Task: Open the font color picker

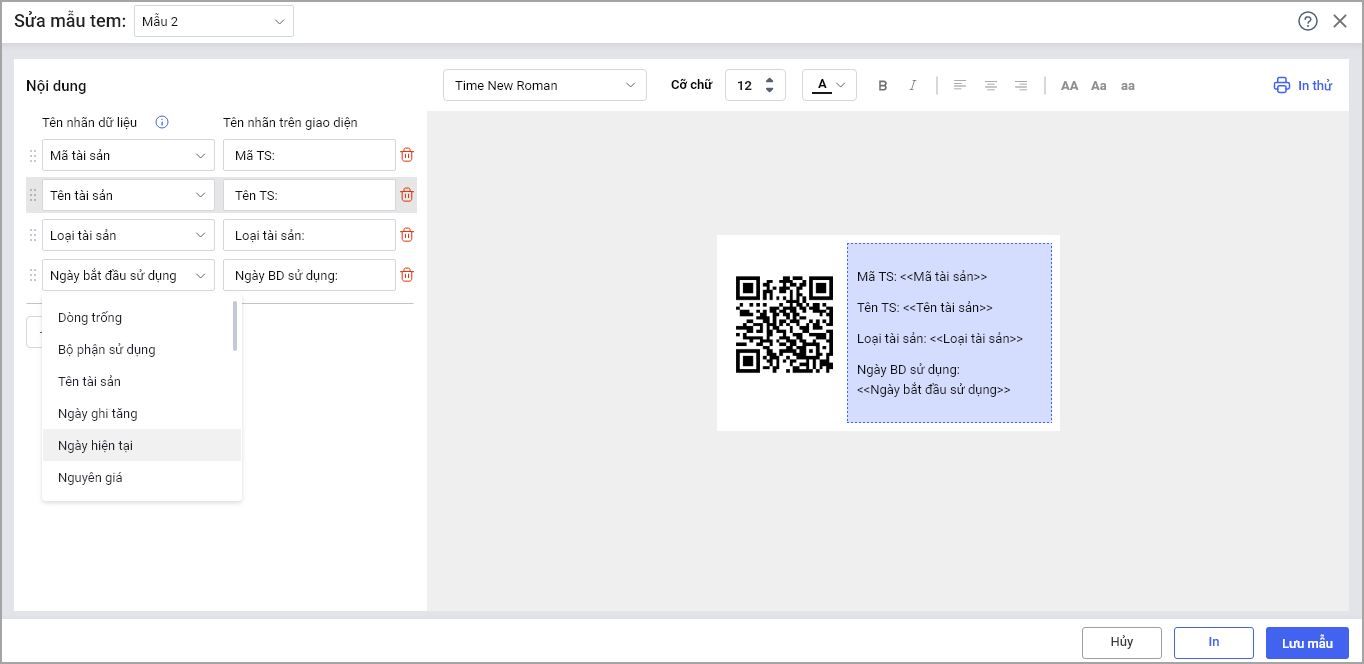Action: point(829,85)
